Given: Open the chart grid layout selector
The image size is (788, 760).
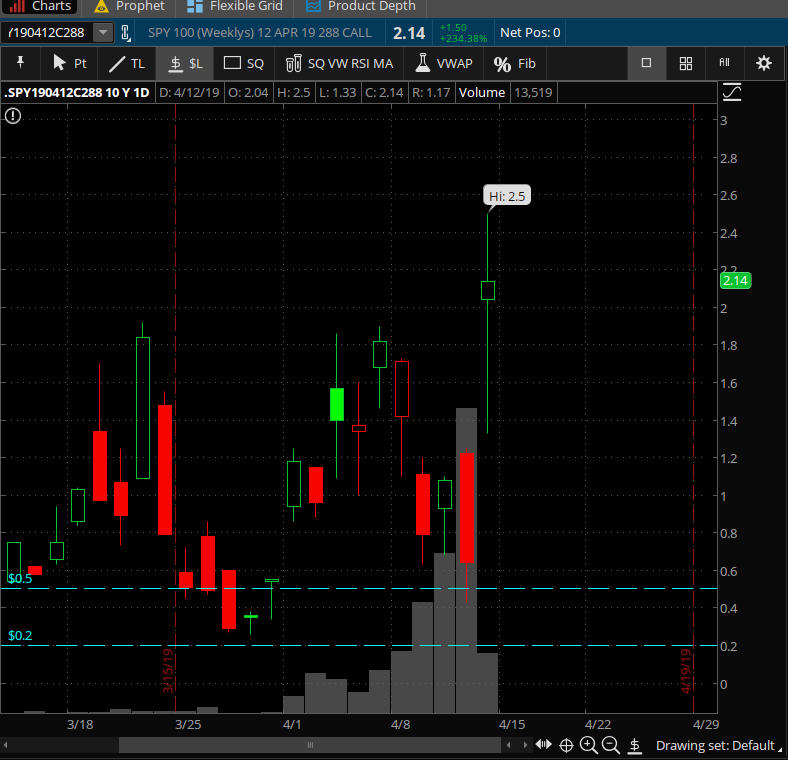Looking at the screenshot, I should [x=686, y=63].
